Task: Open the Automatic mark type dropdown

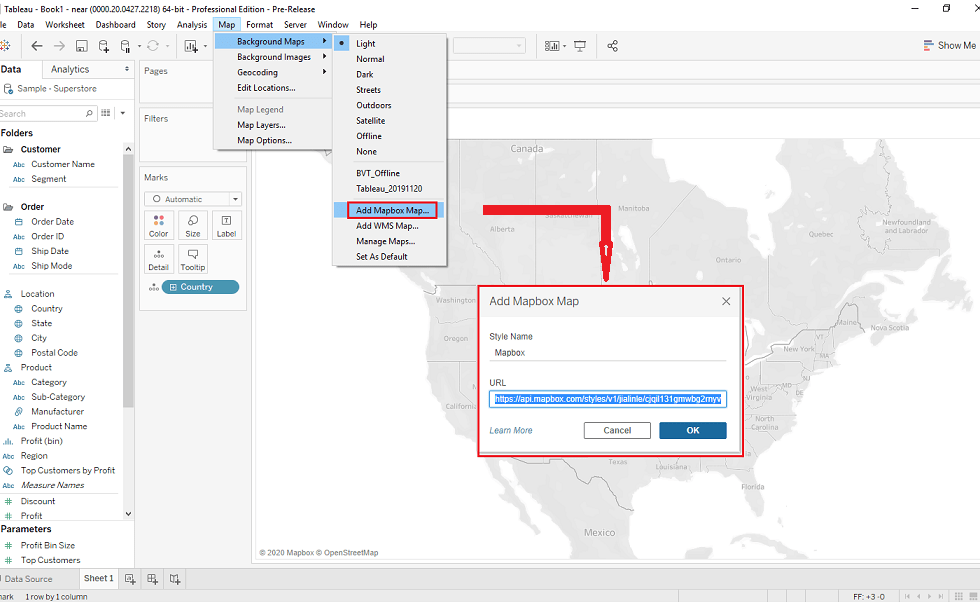Action: [x=192, y=199]
